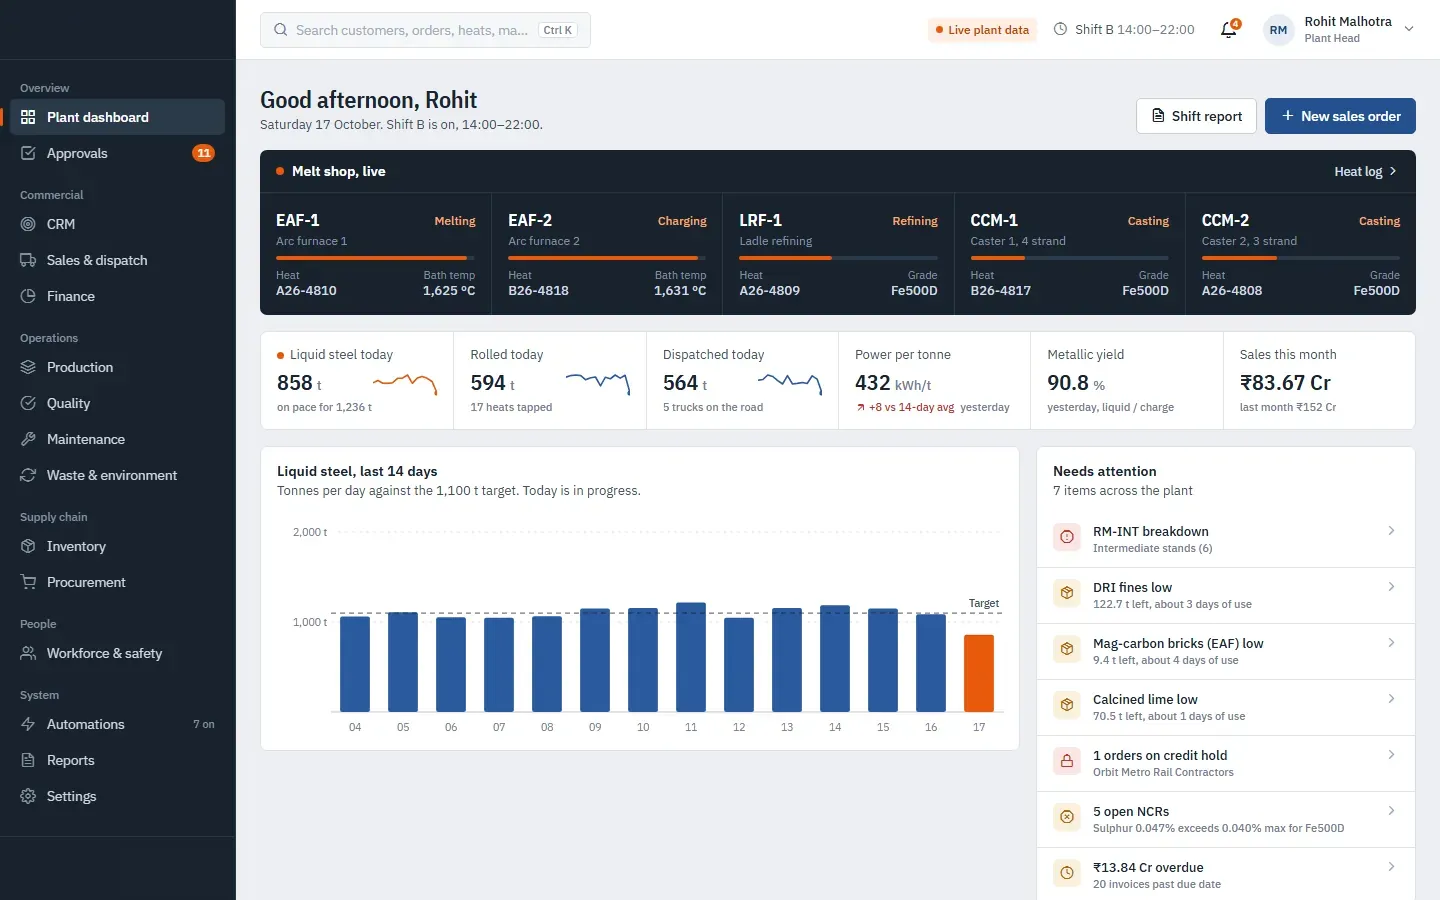Create a New sales order
This screenshot has height=900, width=1440.
pyautogui.click(x=1340, y=116)
